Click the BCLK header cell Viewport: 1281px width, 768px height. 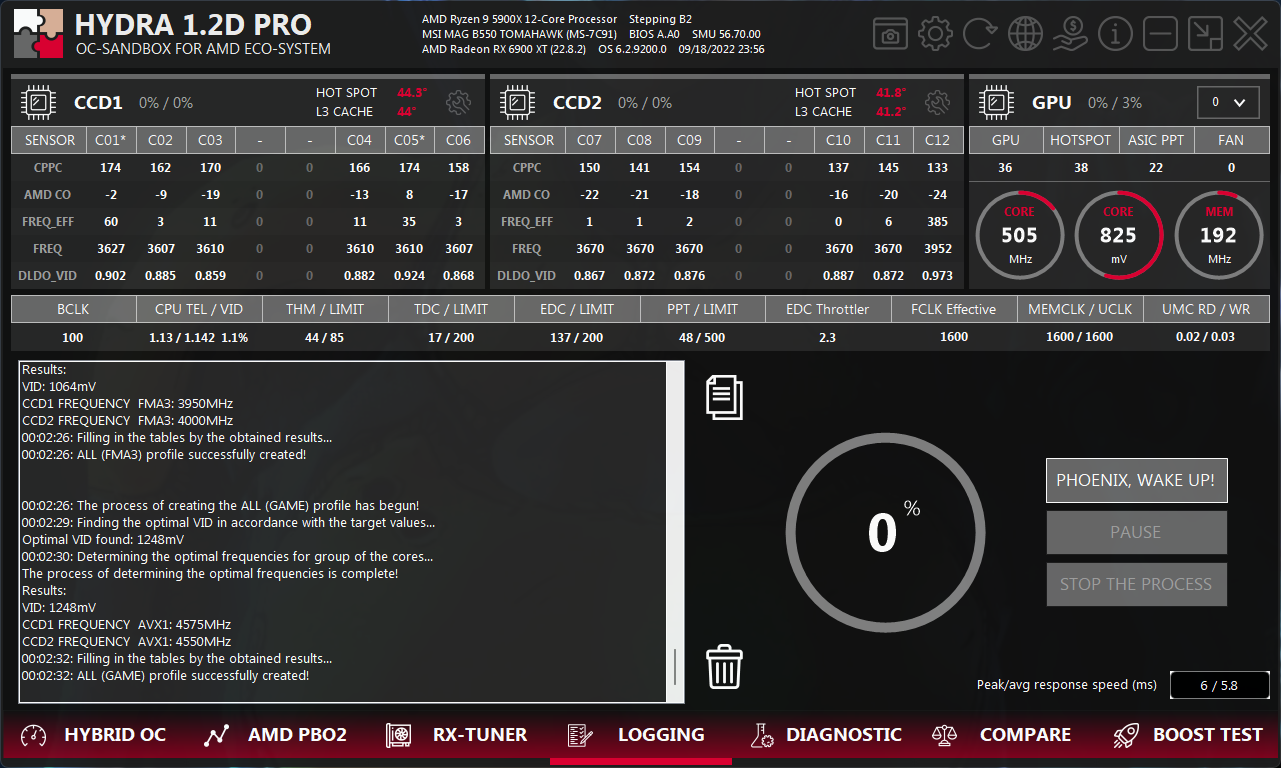pyautogui.click(x=73, y=309)
